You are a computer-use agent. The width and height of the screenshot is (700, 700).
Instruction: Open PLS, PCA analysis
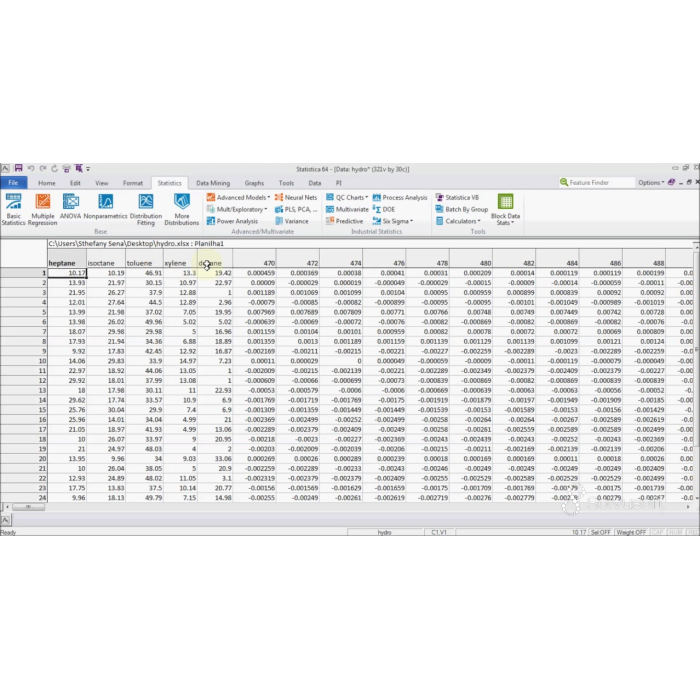[x=296, y=209]
